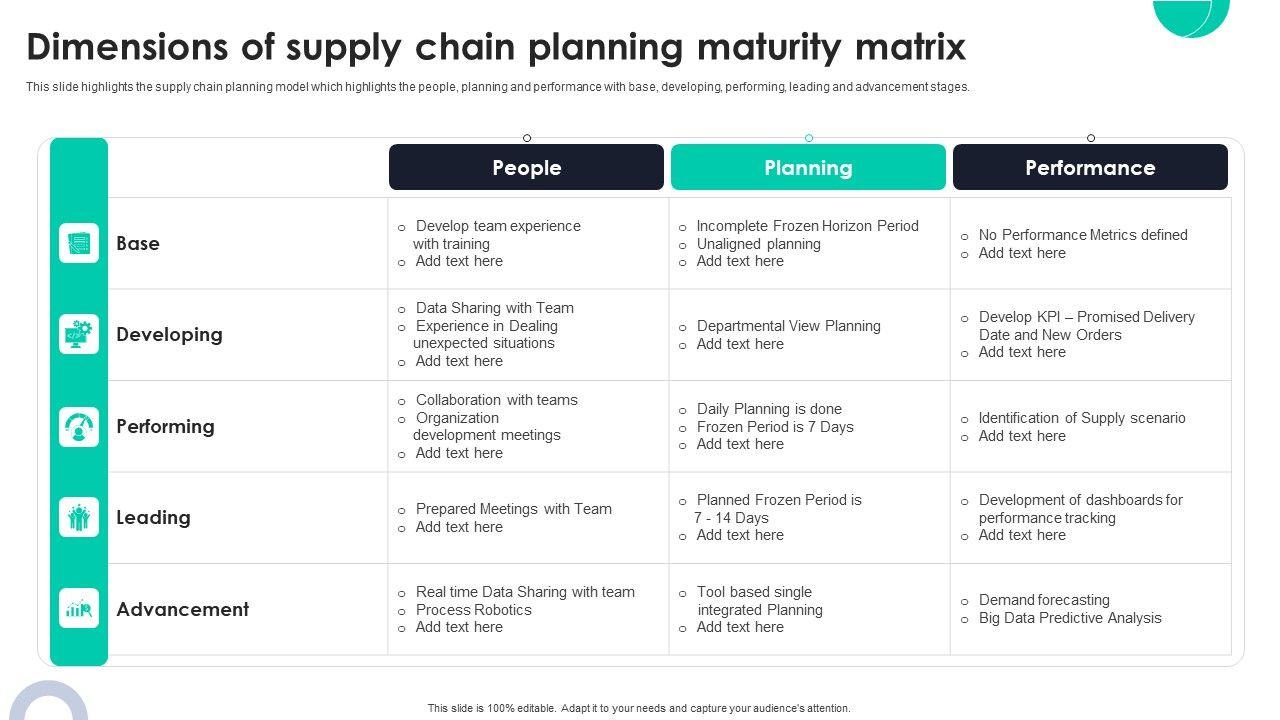Click 'Departmental View Planning' bullet text
Image resolution: width=1280 pixels, height=720 pixels.
pos(788,326)
